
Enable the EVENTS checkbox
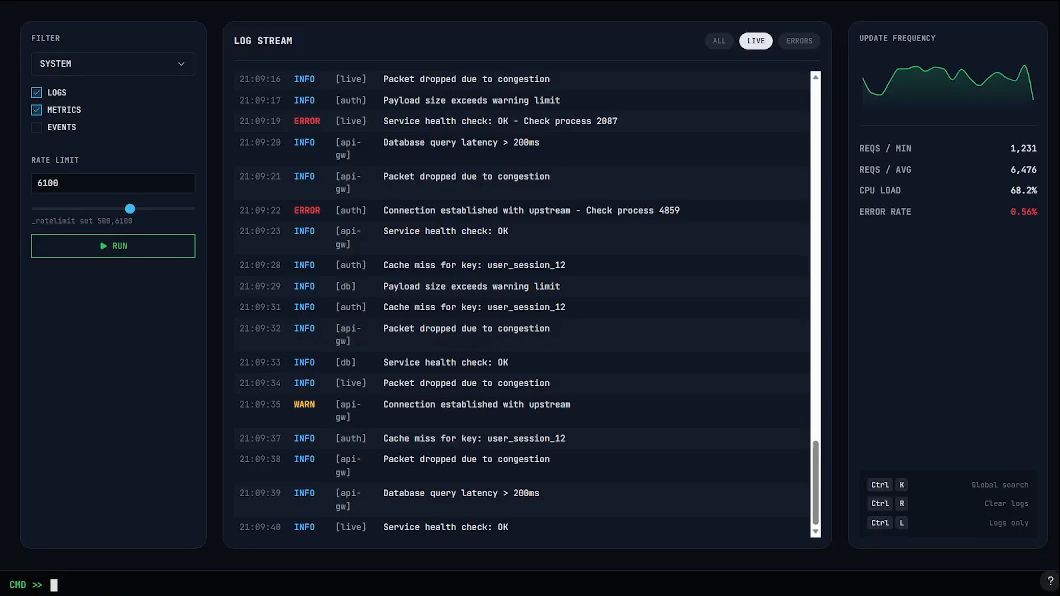[37, 128]
